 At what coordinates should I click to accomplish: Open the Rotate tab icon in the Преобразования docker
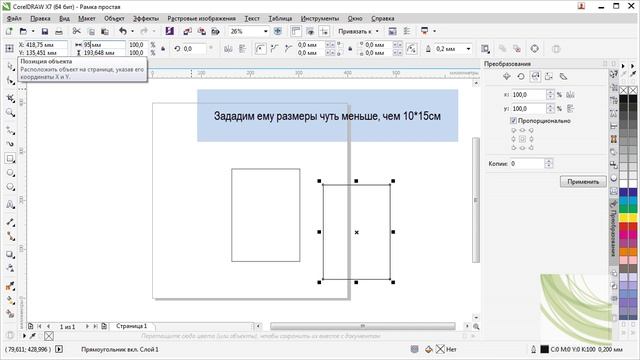click(x=521, y=76)
